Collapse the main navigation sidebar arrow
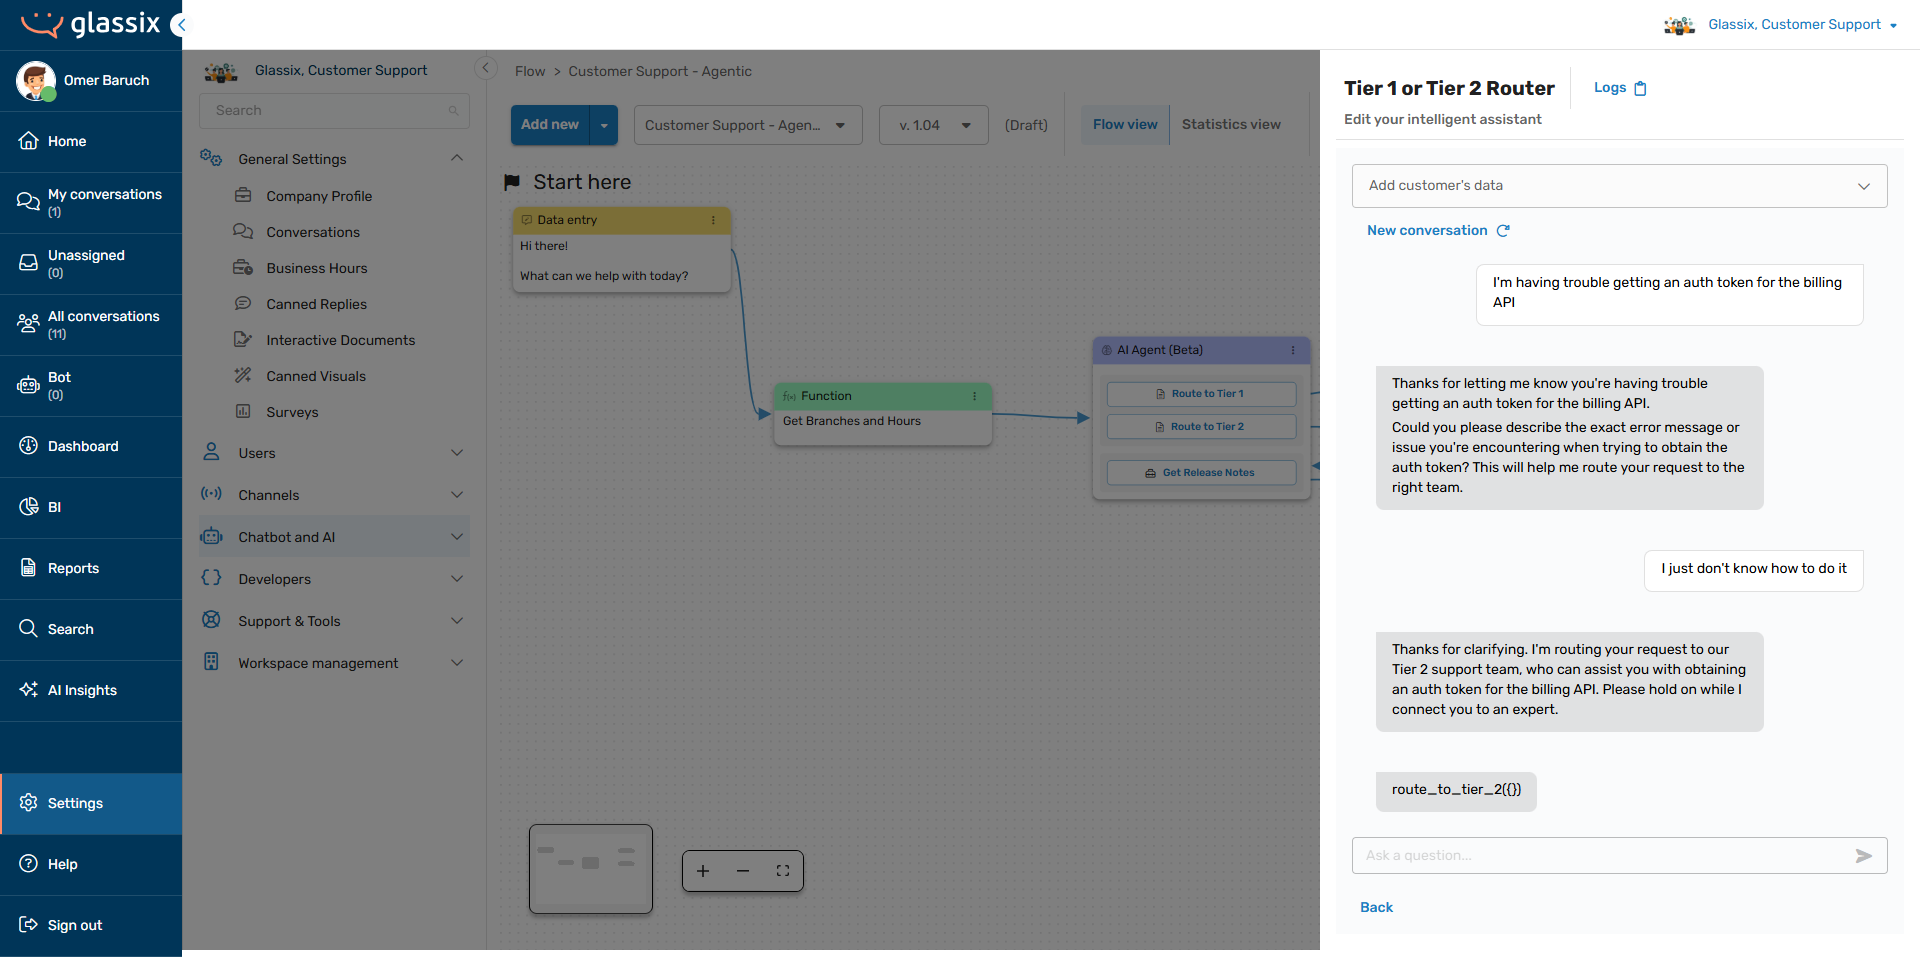The height and width of the screenshot is (957, 1920). click(179, 25)
